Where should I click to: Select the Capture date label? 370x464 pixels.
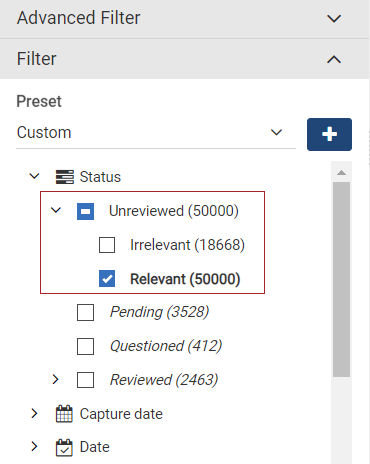click(121, 414)
